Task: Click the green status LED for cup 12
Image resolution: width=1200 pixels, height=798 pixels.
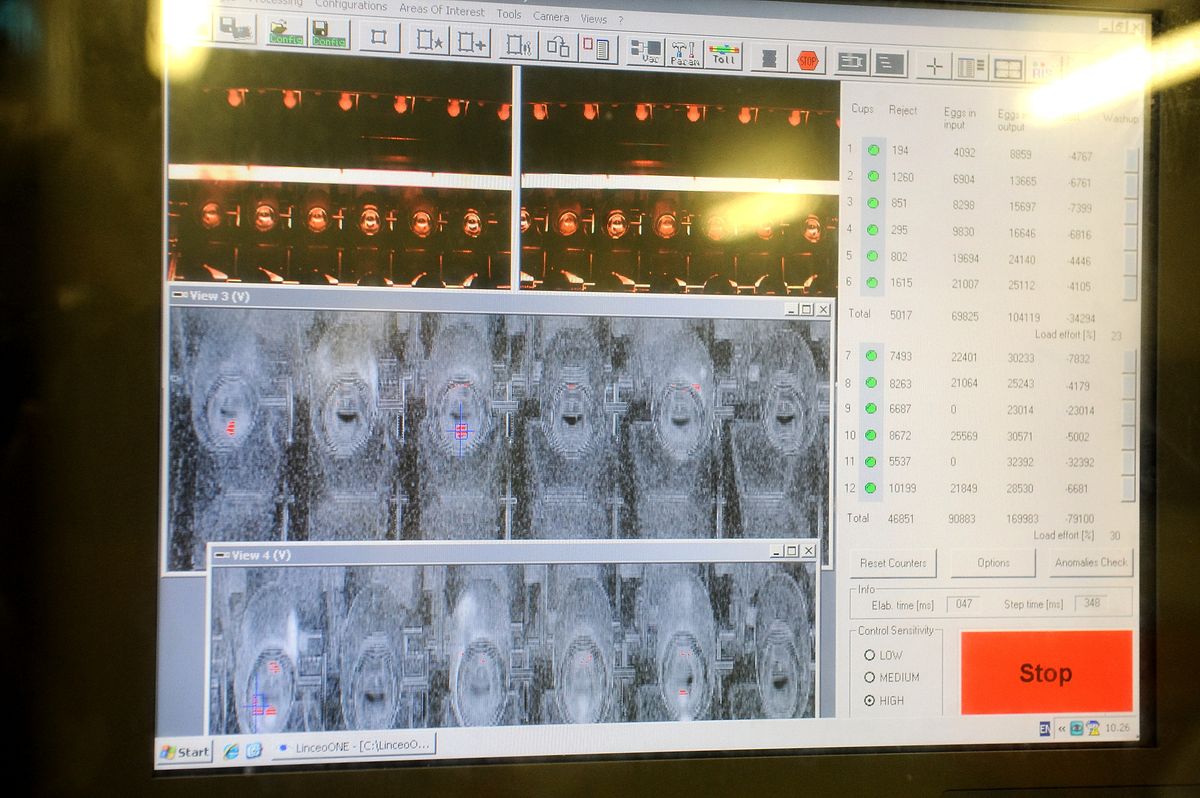Action: tap(871, 488)
